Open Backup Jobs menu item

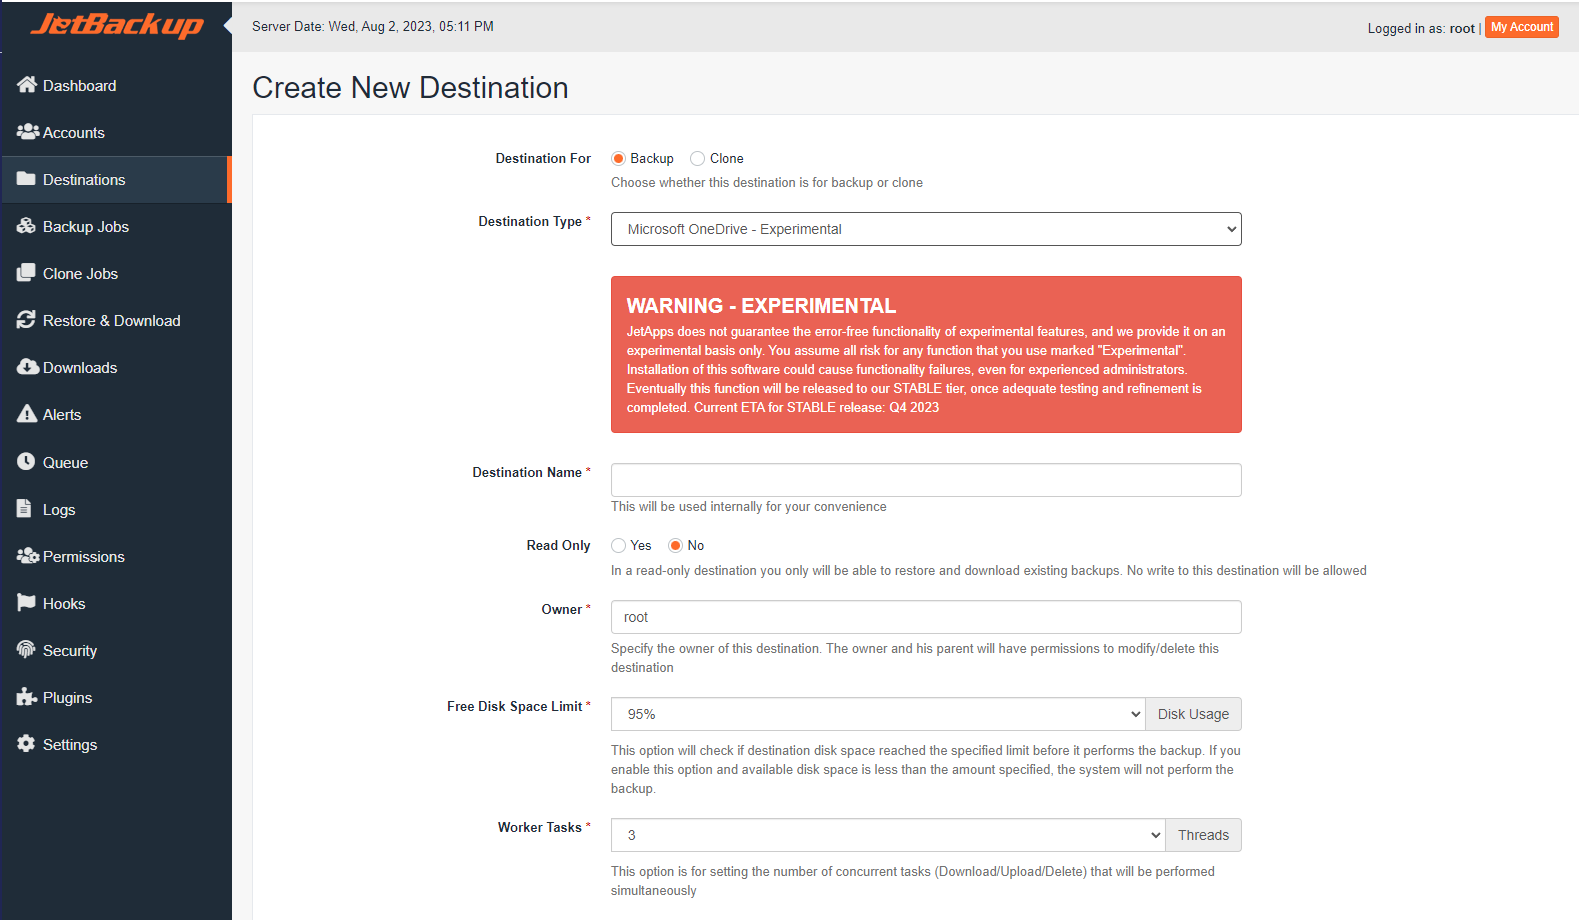point(116,226)
